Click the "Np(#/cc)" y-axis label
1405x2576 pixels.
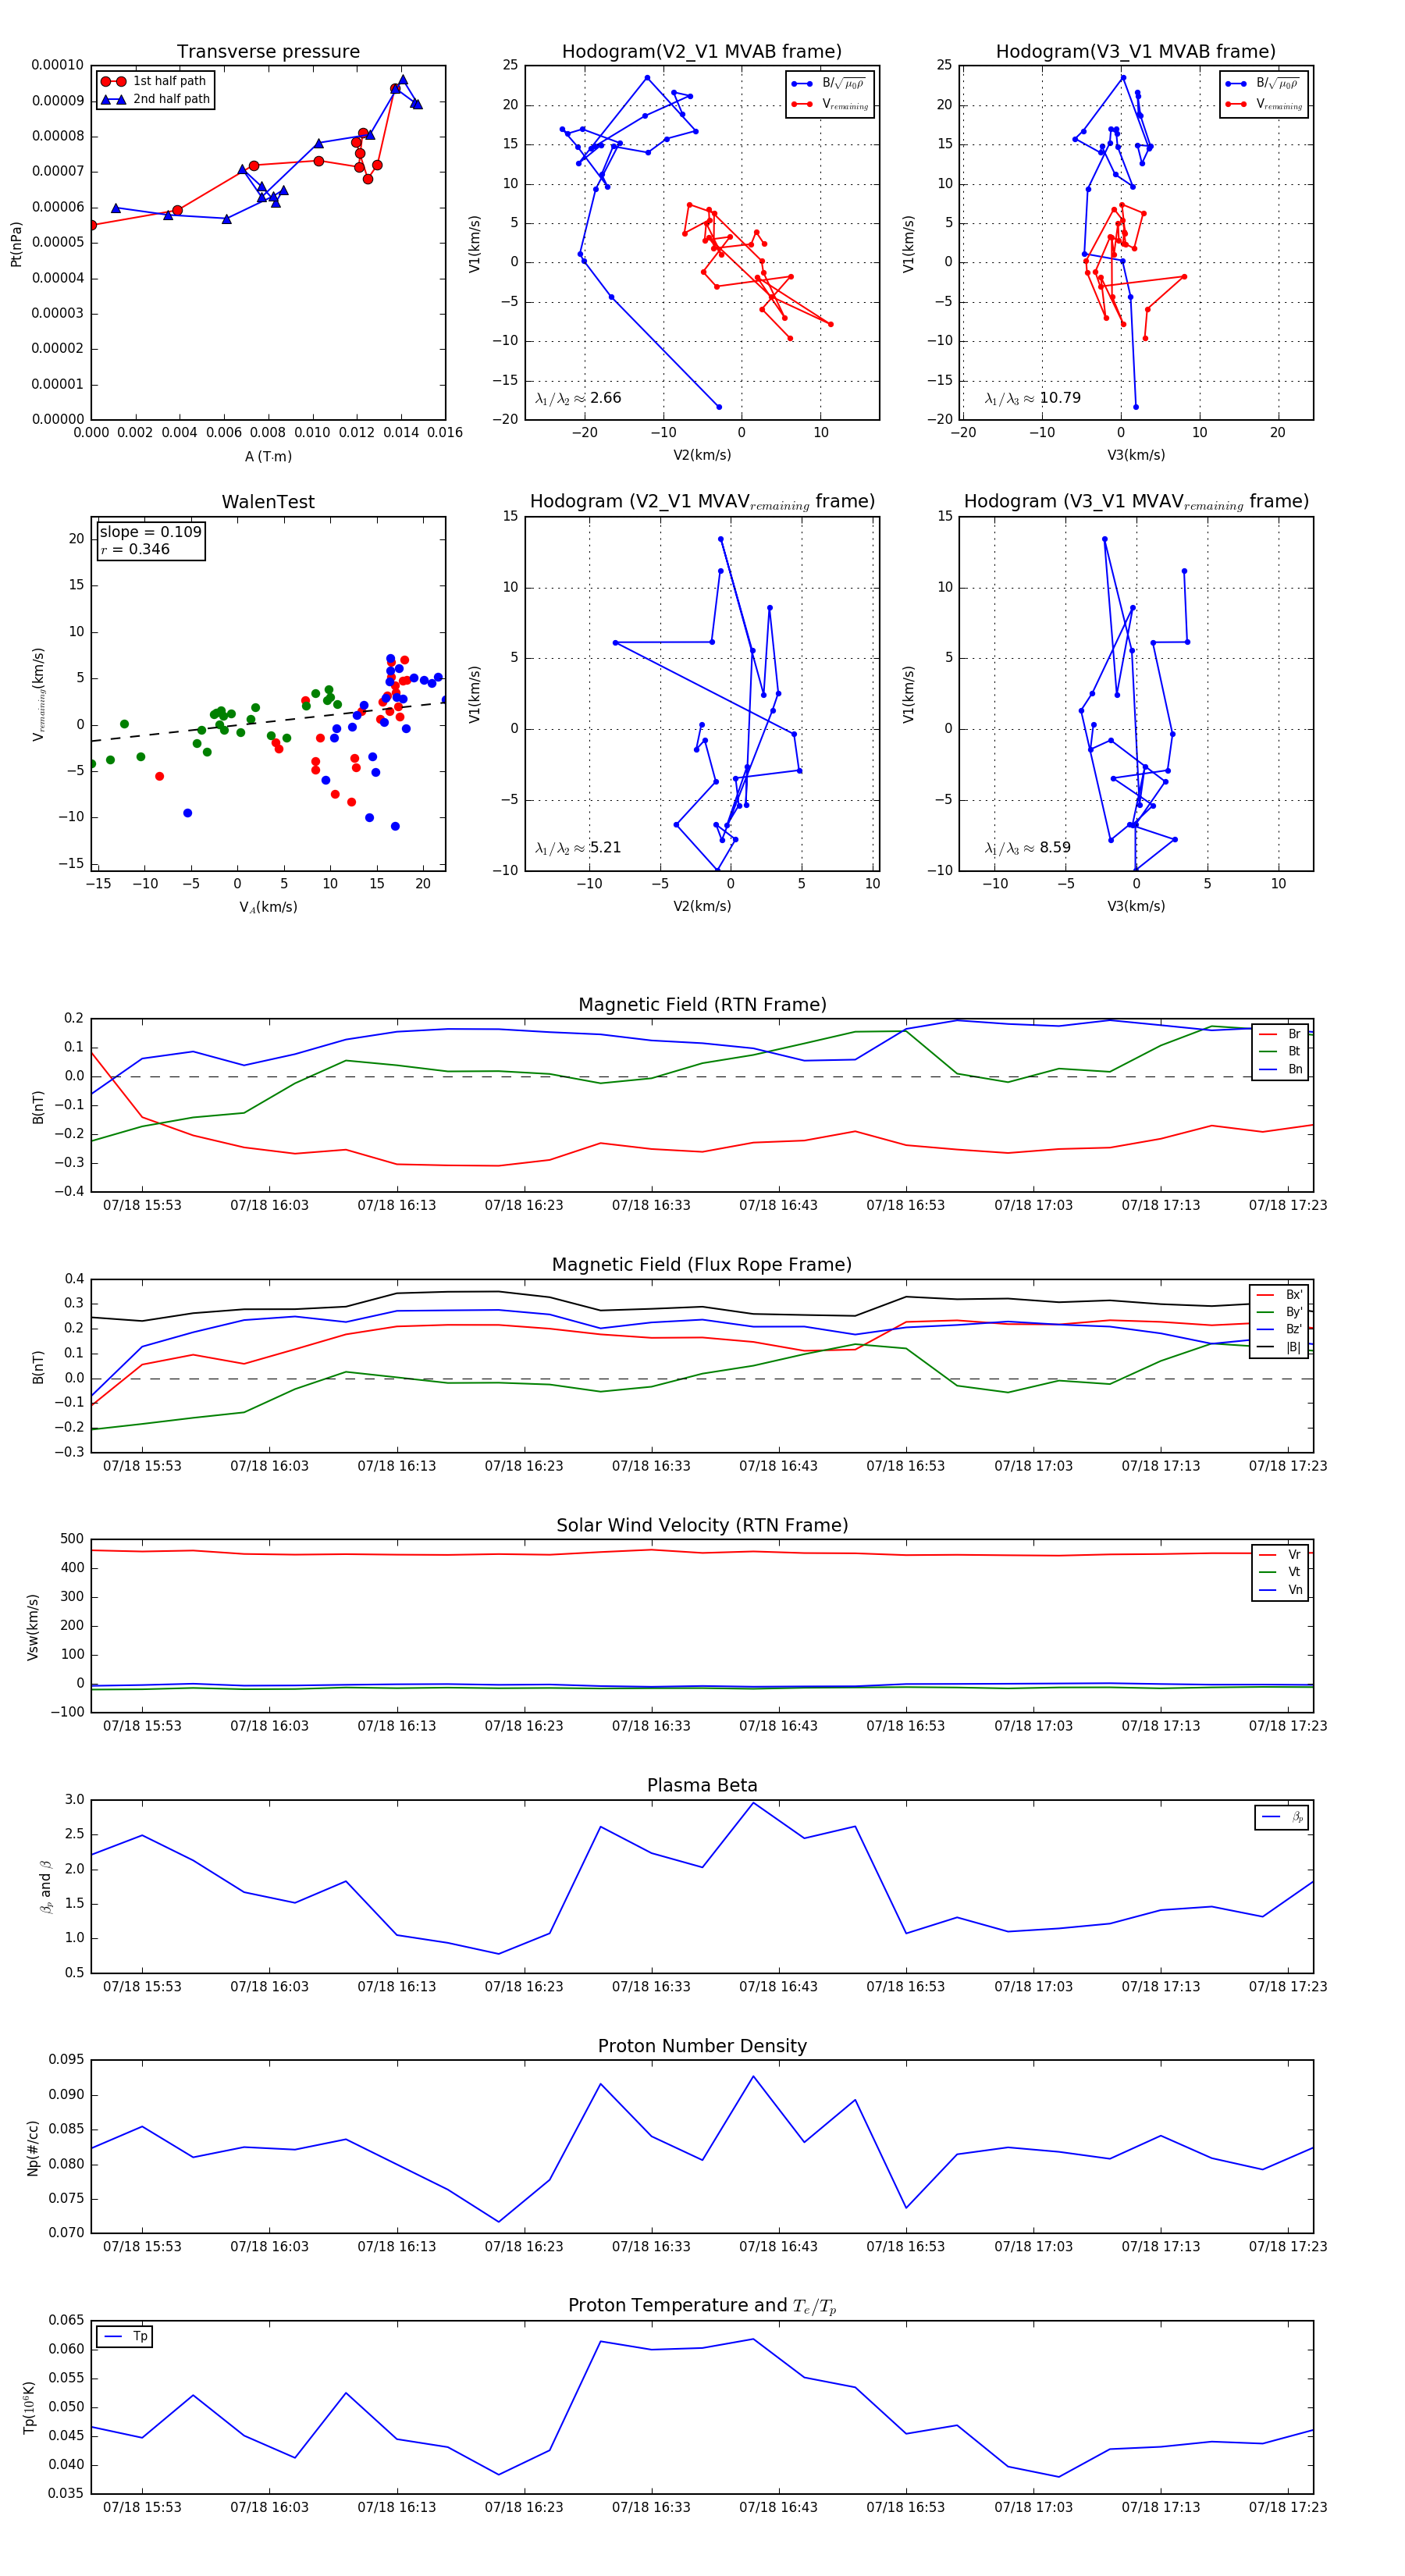(x=33, y=2148)
